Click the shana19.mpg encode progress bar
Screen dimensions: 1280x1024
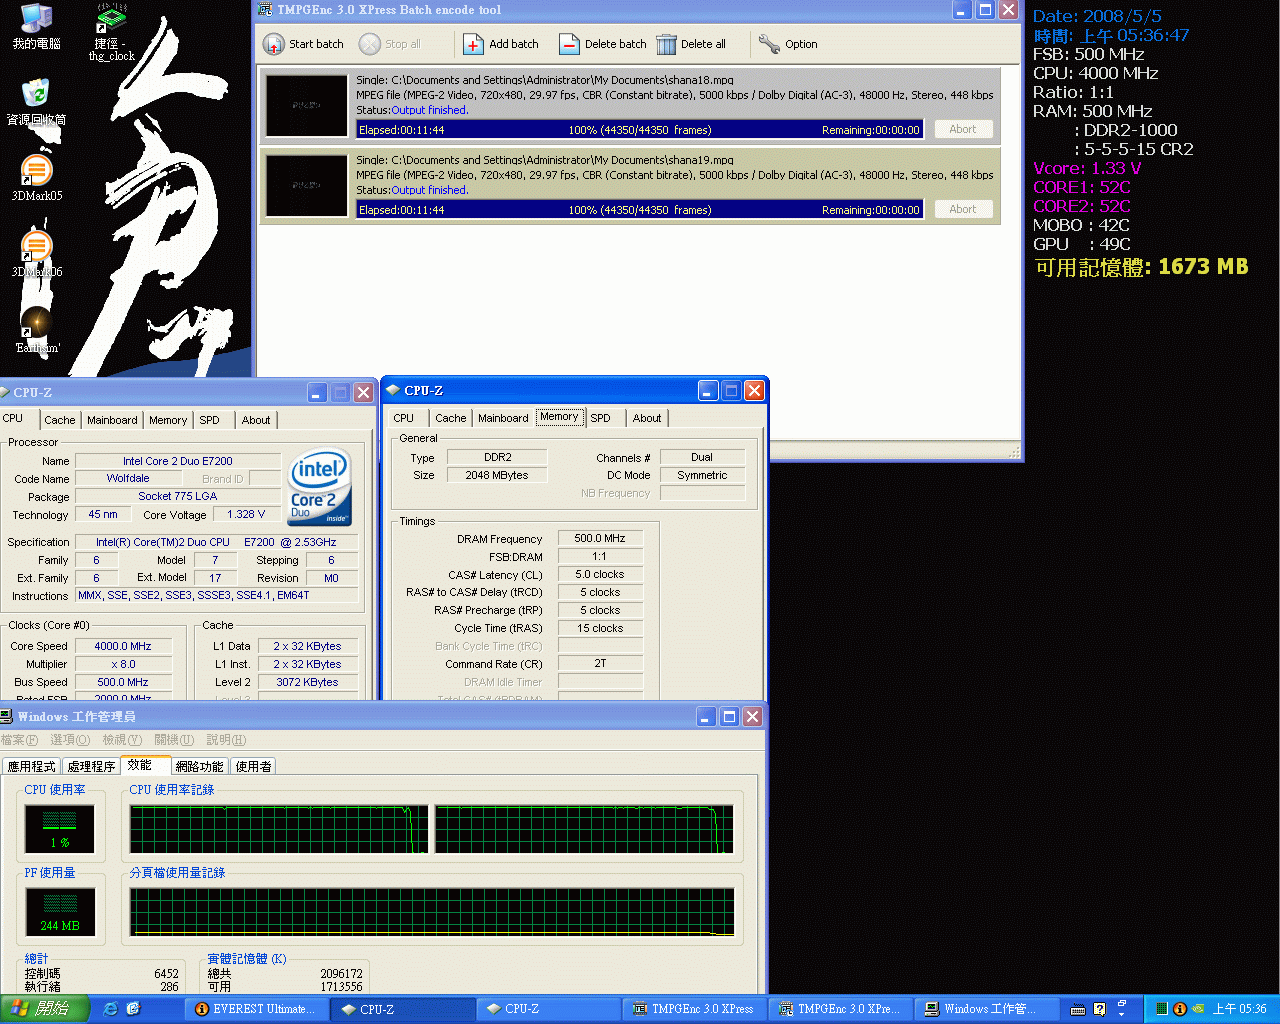640,210
